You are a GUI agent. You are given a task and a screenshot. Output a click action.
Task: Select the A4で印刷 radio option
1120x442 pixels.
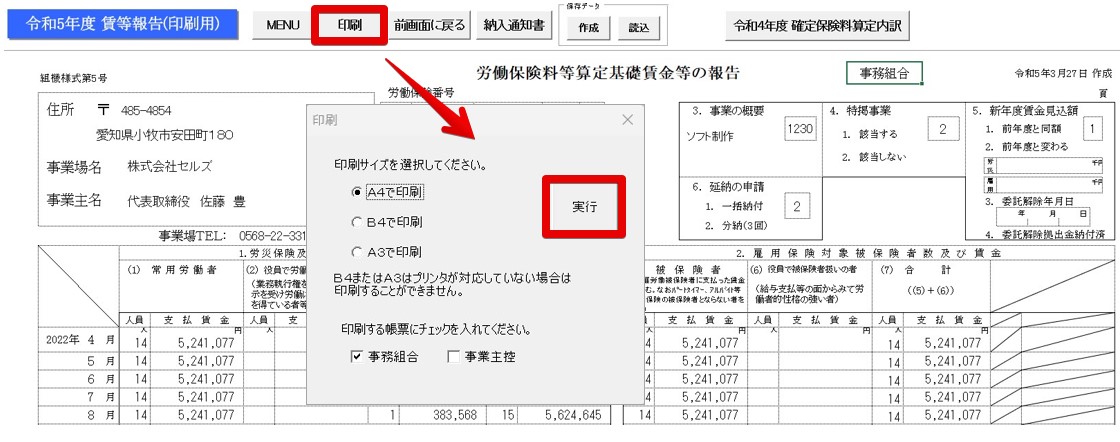(x=355, y=191)
